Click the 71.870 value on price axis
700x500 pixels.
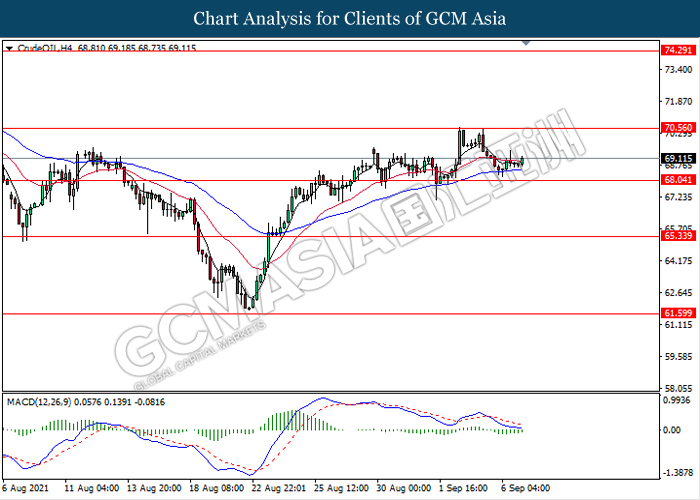[679, 102]
